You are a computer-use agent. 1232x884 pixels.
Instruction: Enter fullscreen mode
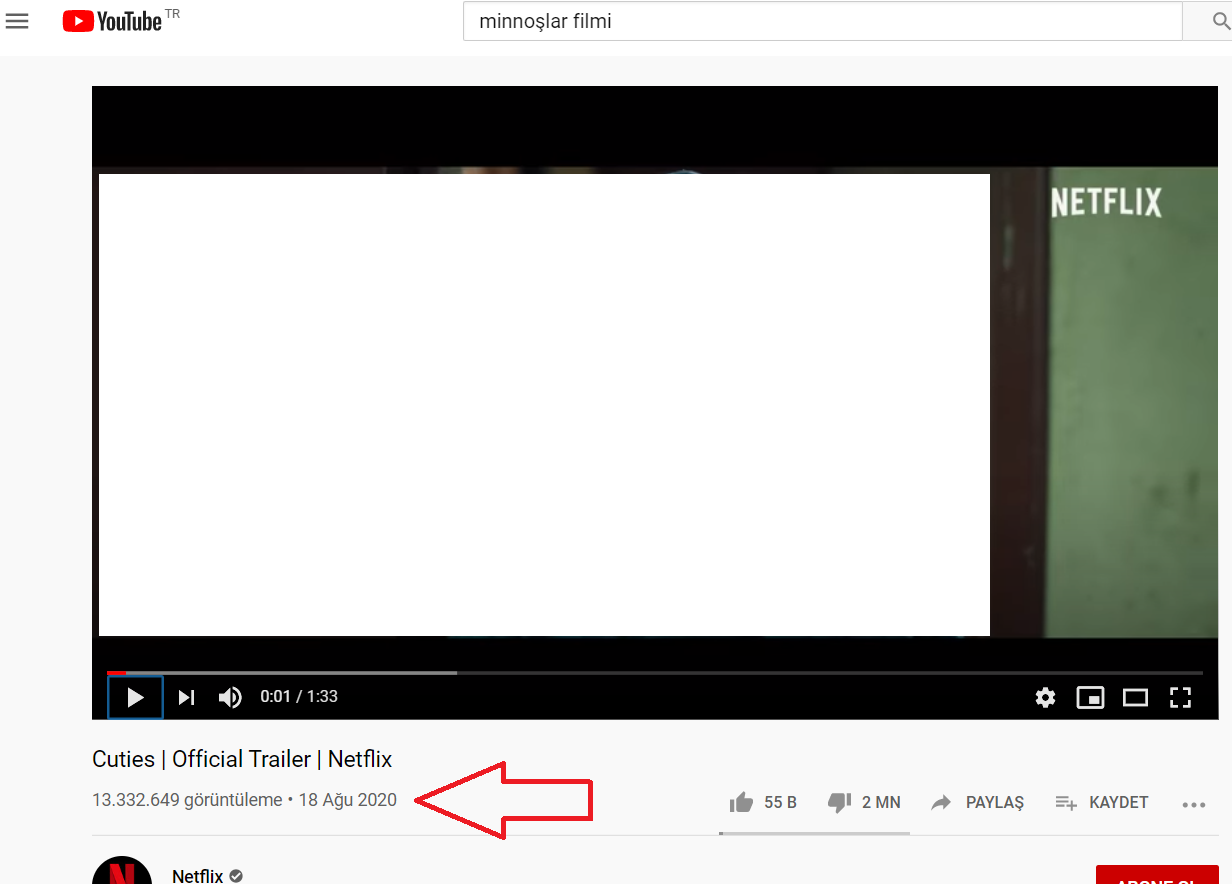coord(1180,697)
